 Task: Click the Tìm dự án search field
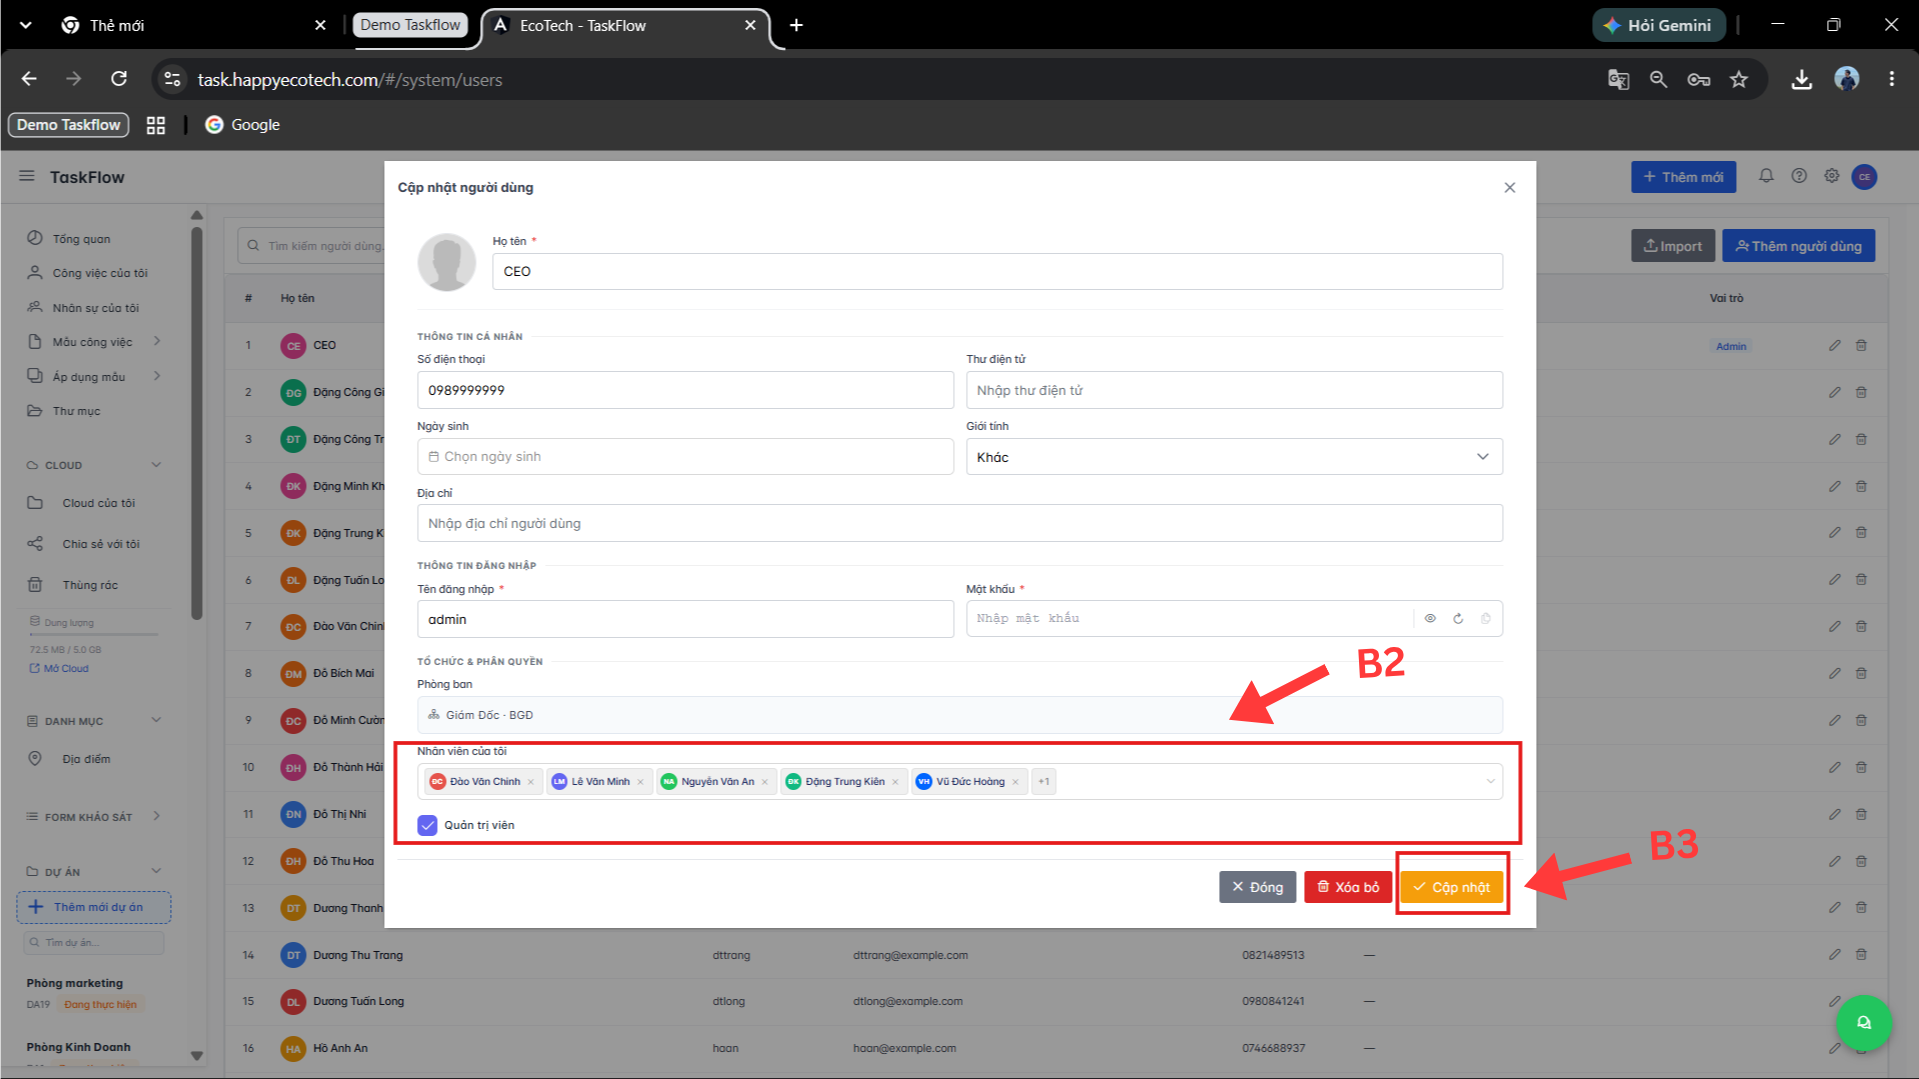tap(94, 942)
